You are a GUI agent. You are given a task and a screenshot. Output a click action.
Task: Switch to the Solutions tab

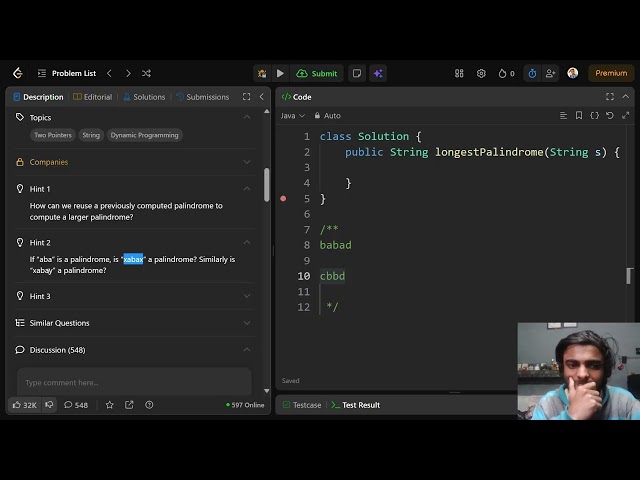tap(144, 97)
